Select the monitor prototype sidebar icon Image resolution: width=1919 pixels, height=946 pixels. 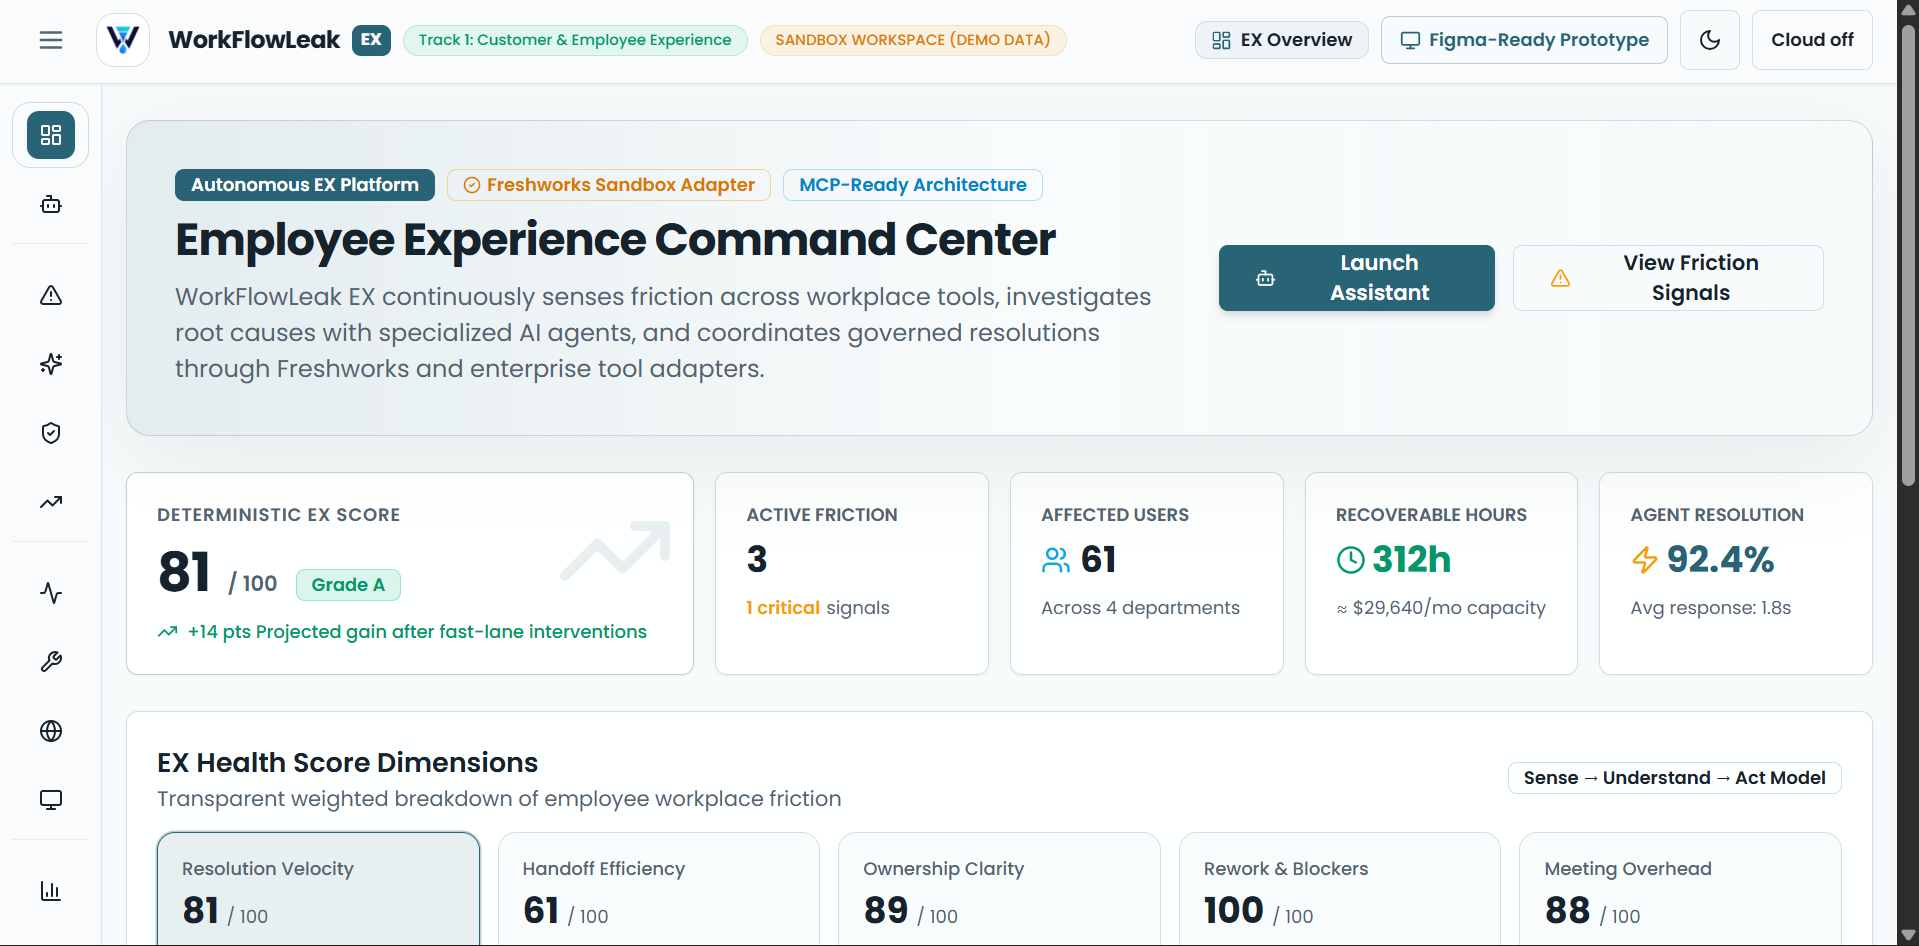click(x=51, y=800)
